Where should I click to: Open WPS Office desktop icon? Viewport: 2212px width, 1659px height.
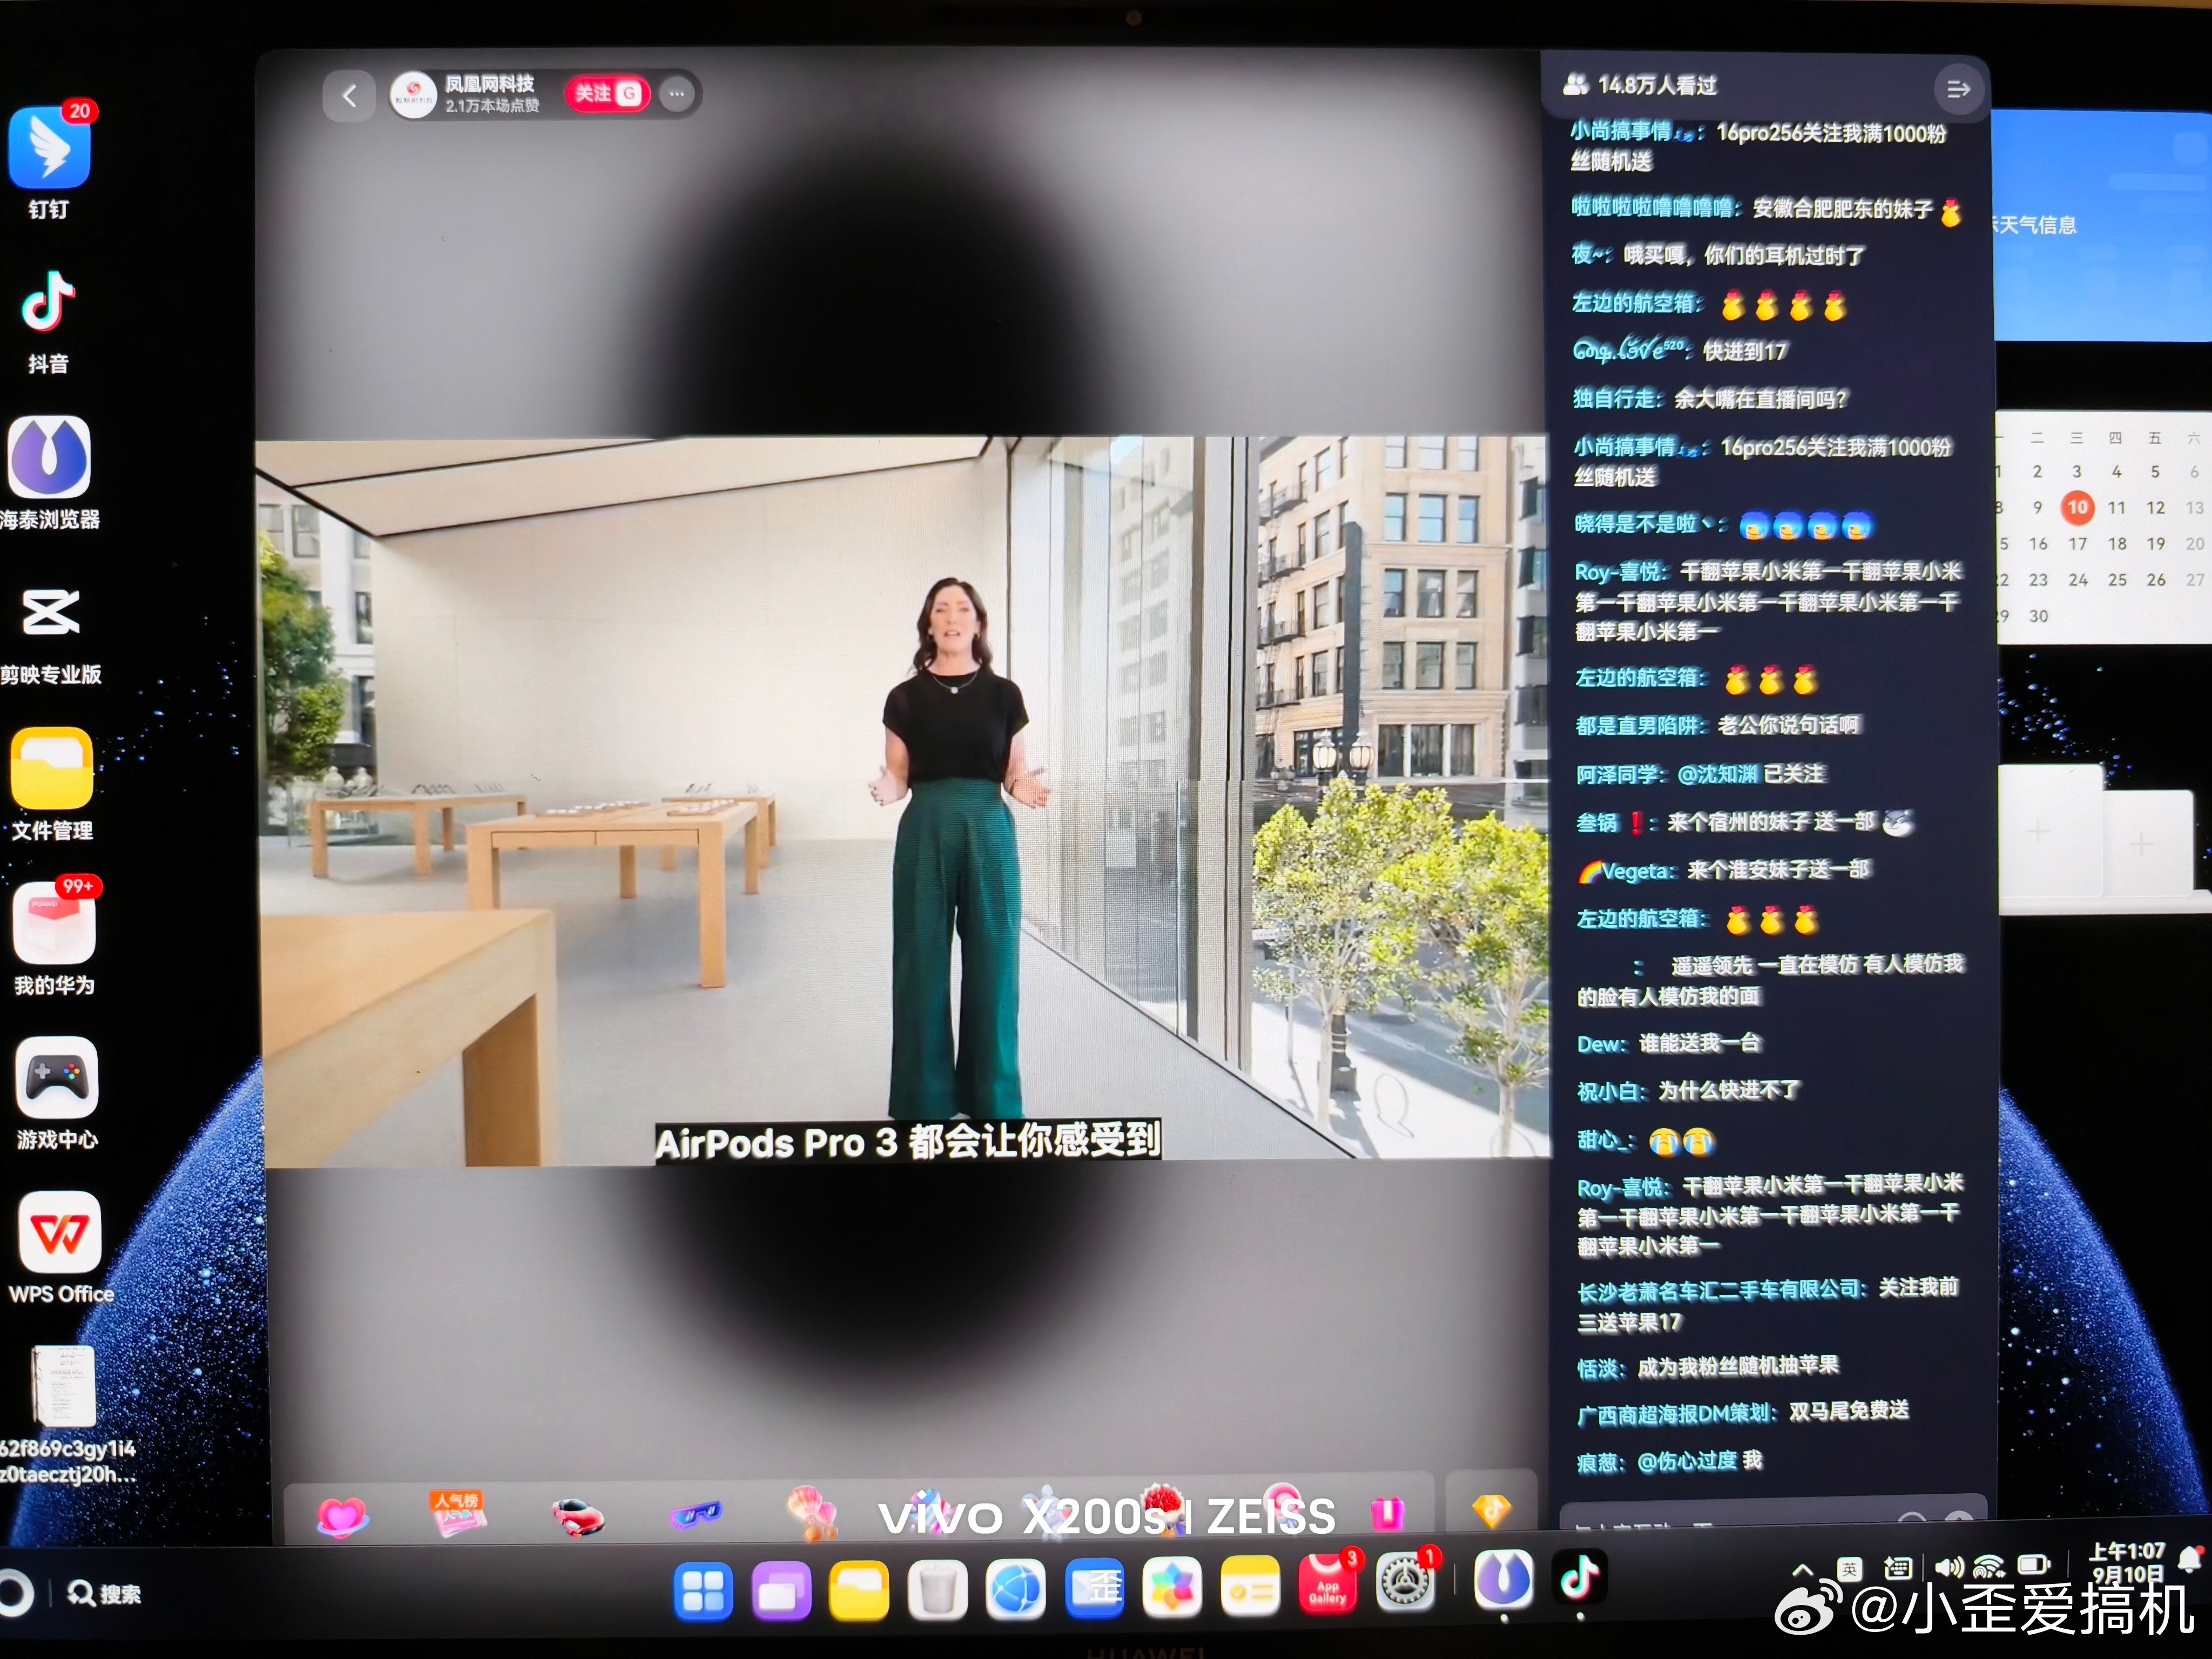point(59,1232)
